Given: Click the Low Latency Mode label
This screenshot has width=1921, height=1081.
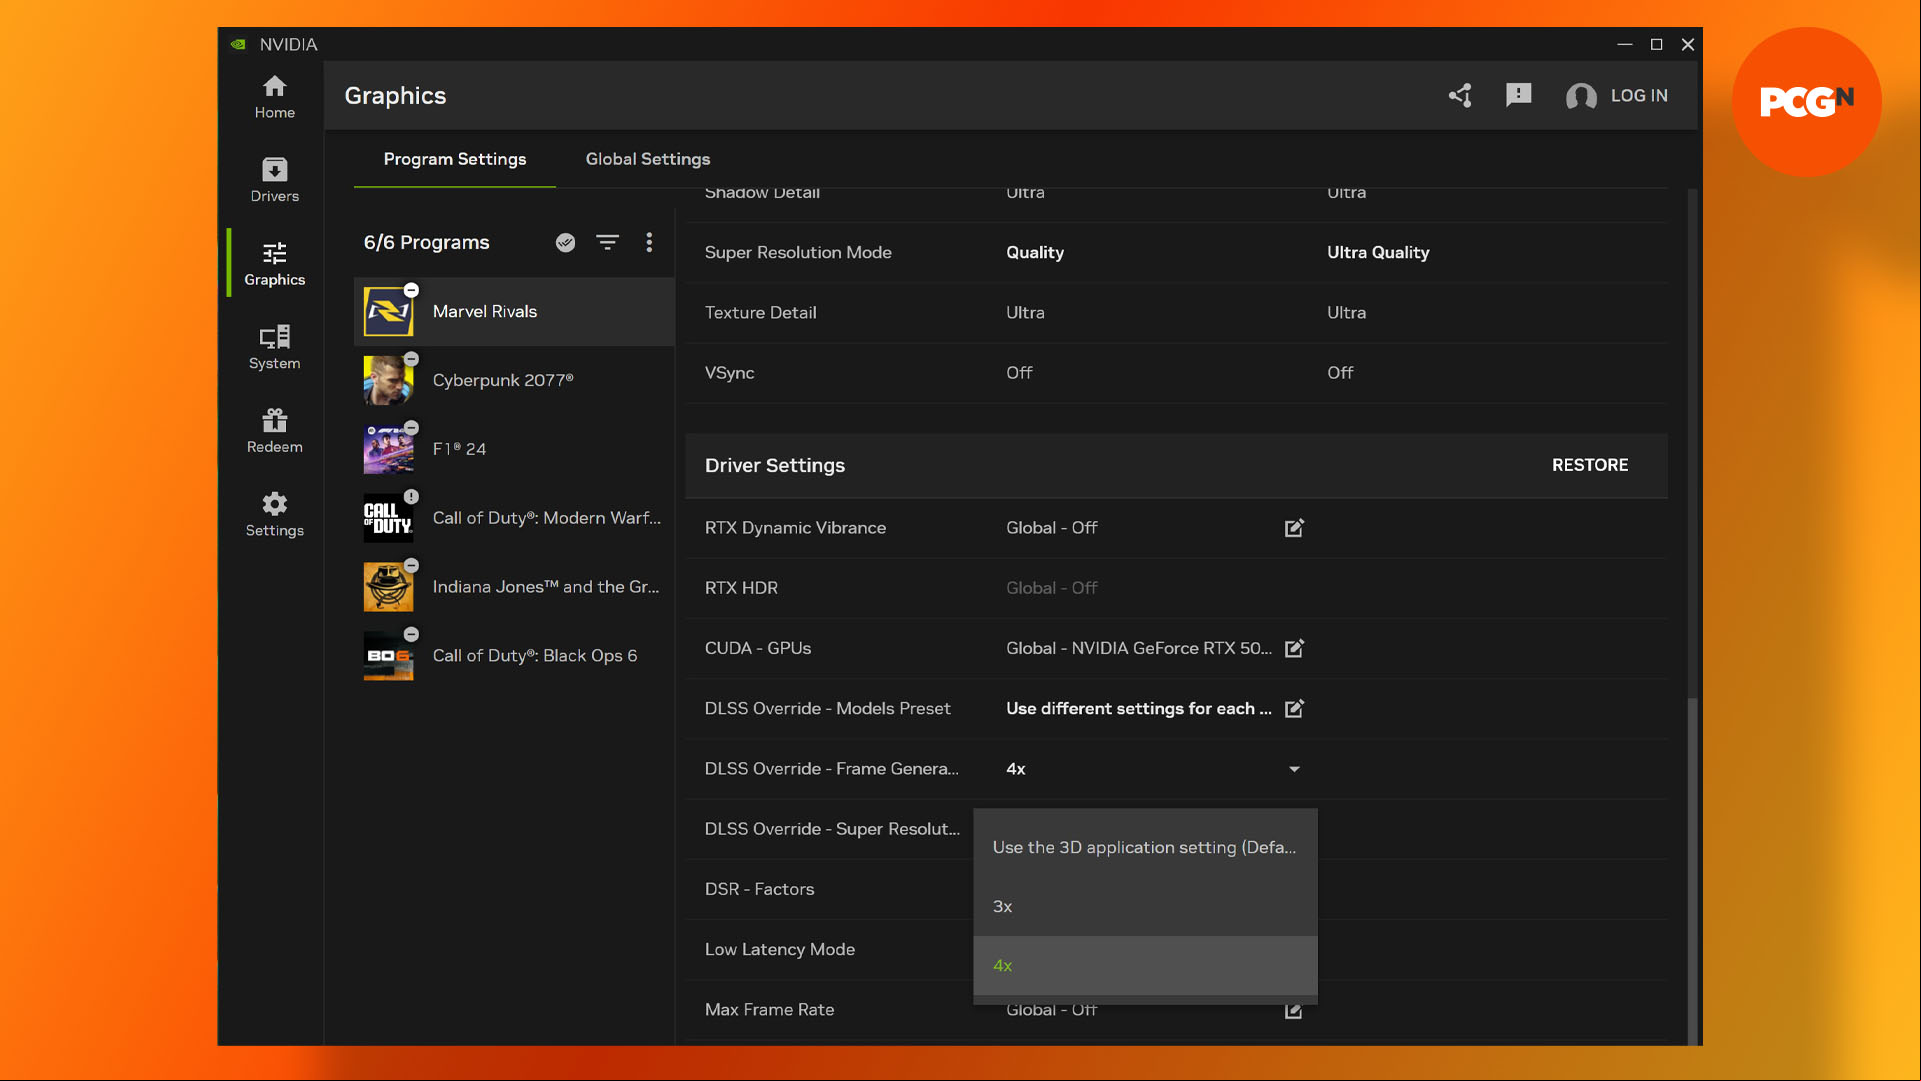Looking at the screenshot, I should [779, 949].
